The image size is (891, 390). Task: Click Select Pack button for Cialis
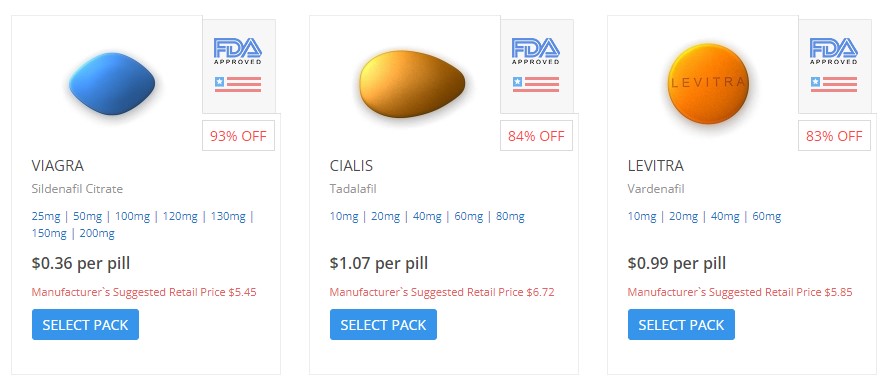(383, 325)
